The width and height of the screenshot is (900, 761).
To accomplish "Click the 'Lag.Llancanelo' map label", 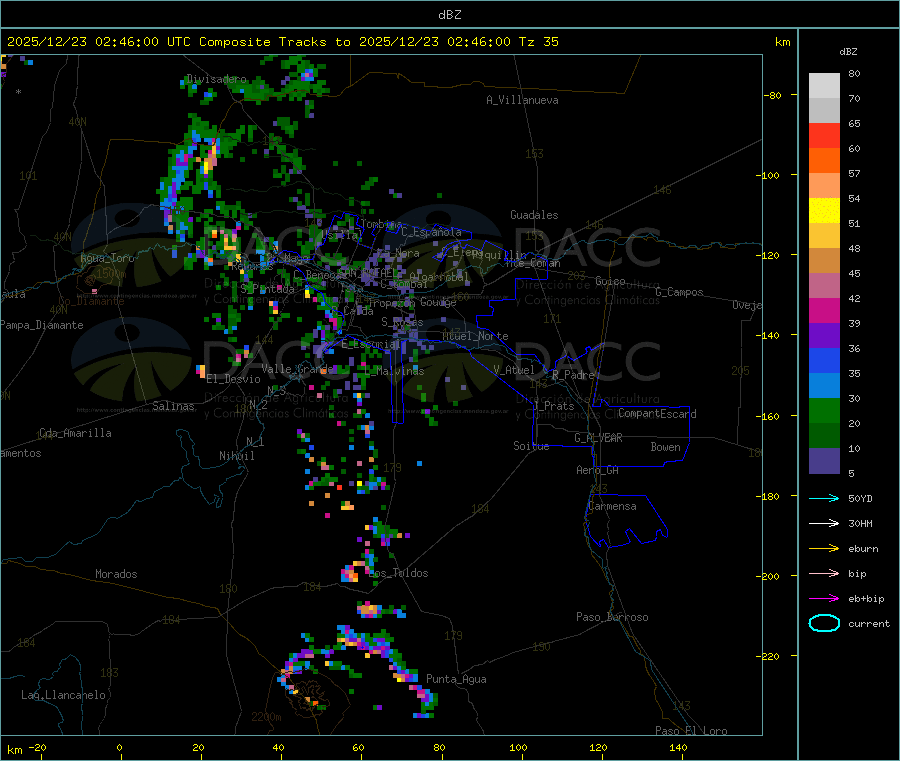I will coord(63,696).
